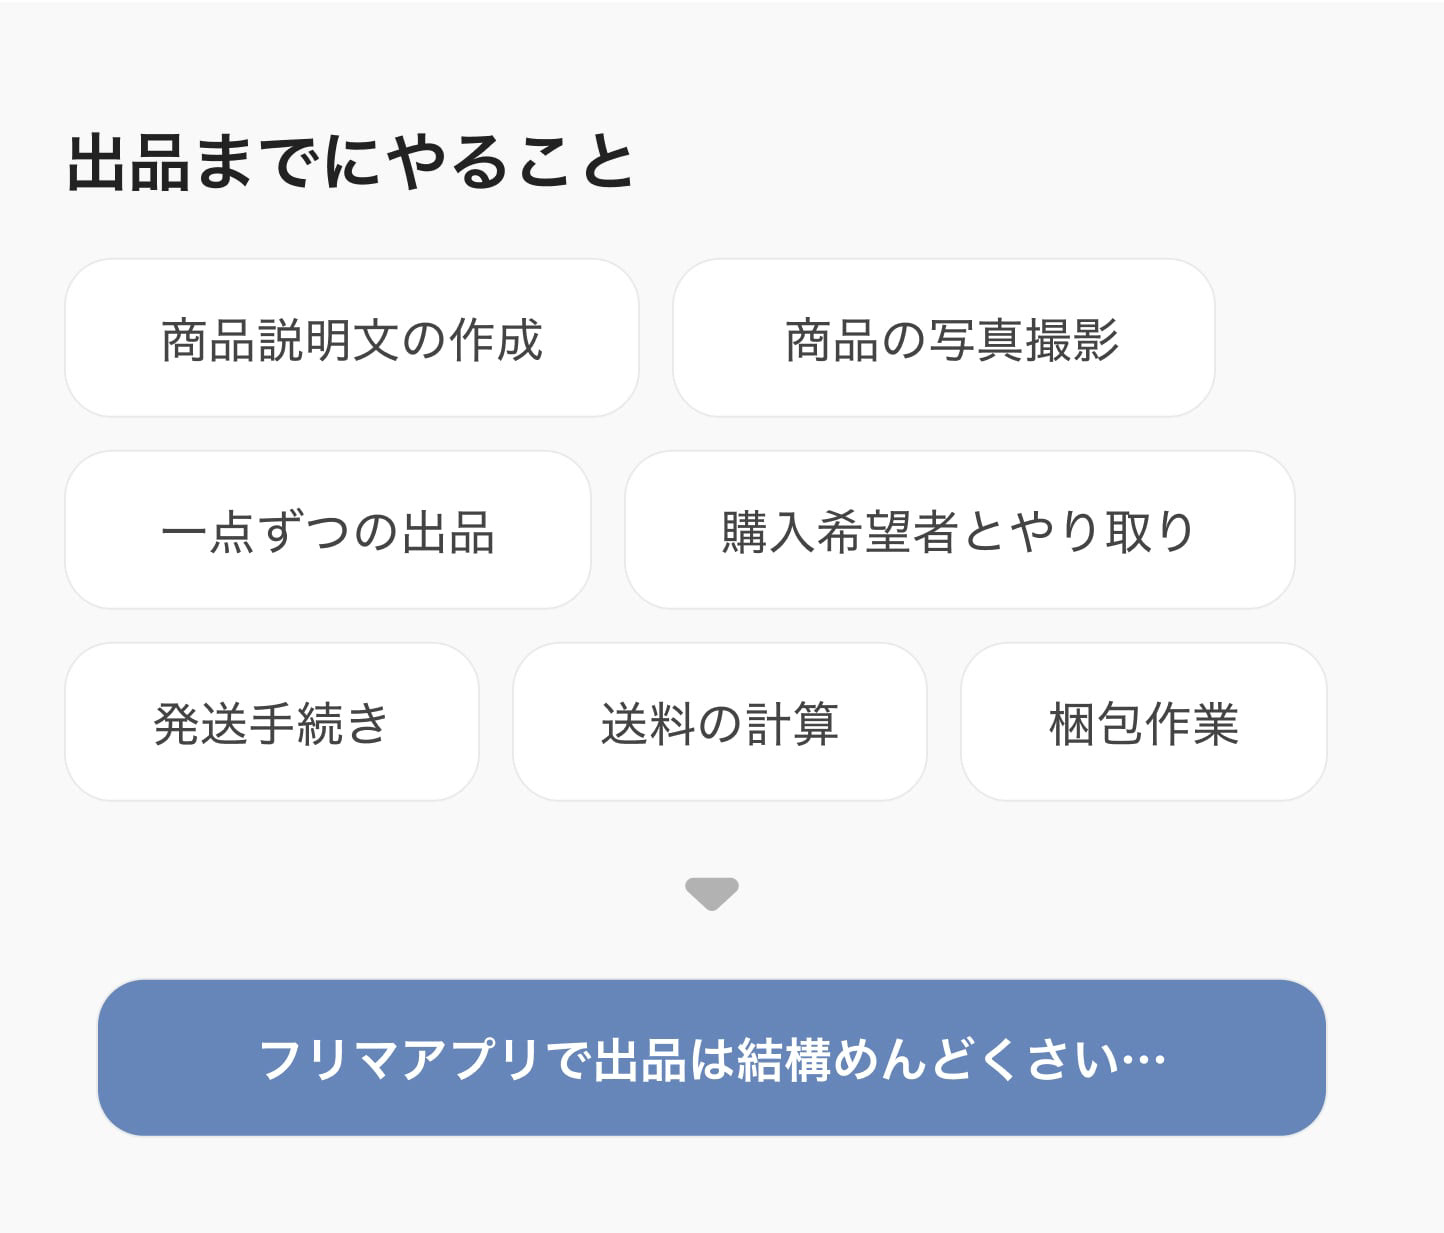Select the 購入希望者とやり取り chip
1444x1233 pixels.
pyautogui.click(x=960, y=530)
